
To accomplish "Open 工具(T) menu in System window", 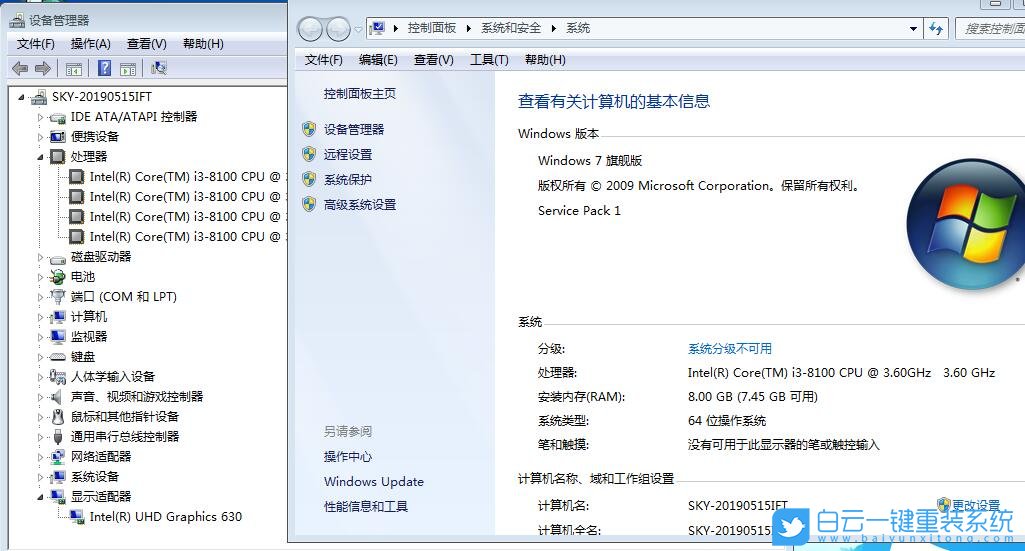I will (x=489, y=60).
